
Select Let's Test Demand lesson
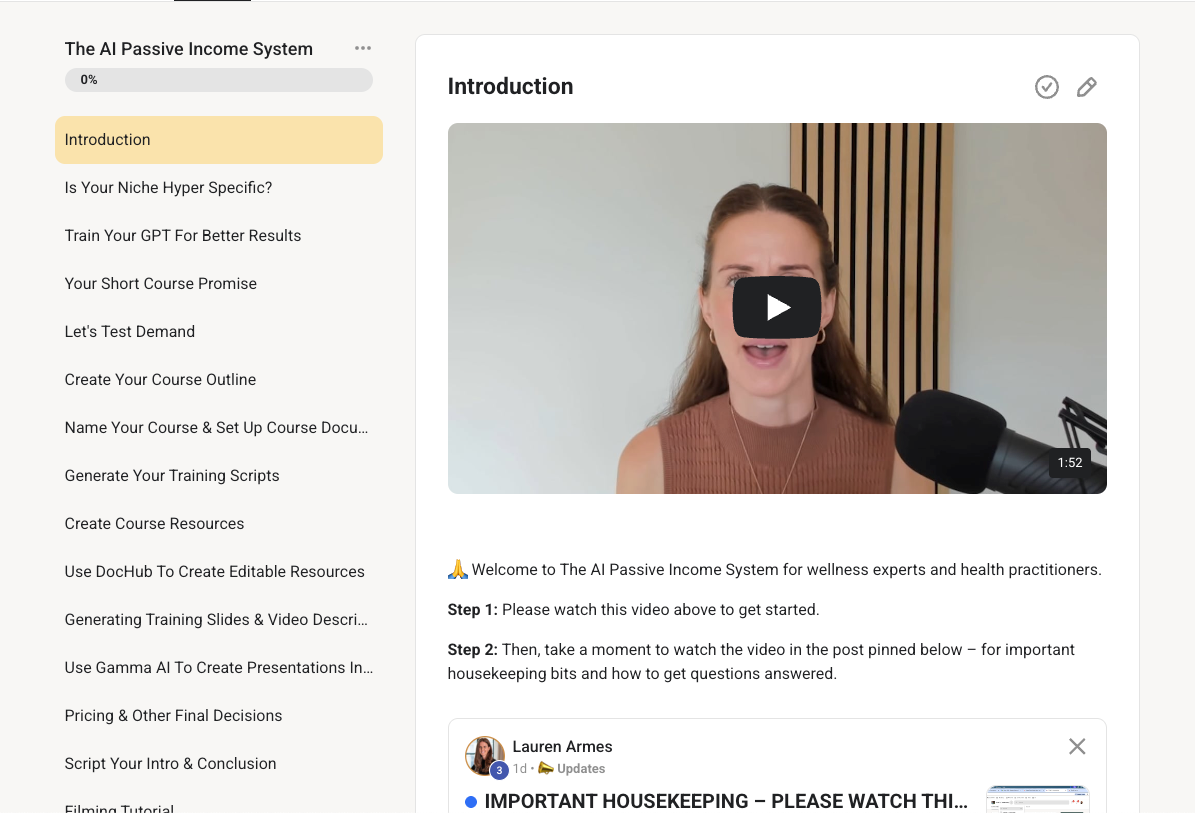click(130, 332)
